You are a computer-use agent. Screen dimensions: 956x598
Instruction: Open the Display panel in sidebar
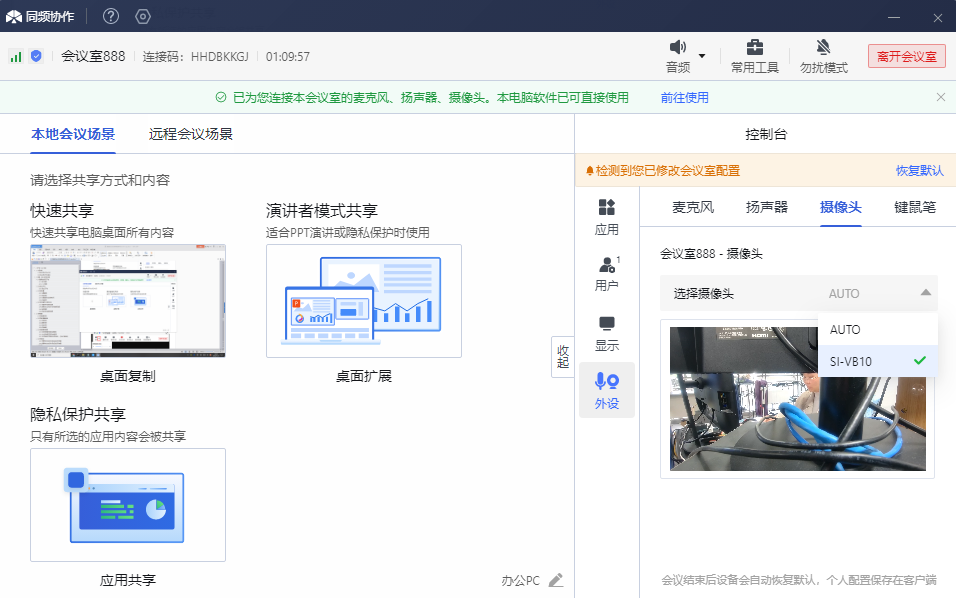coord(607,331)
